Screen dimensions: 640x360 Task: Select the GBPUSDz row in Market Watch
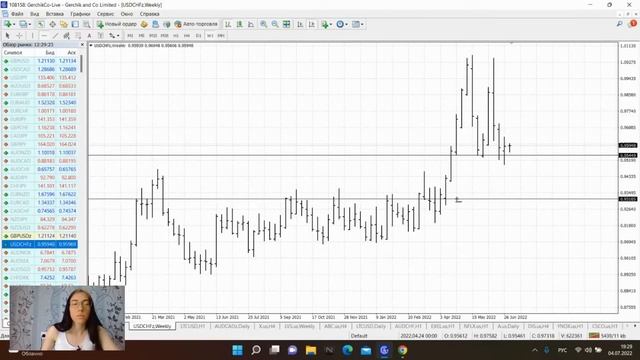(40, 236)
